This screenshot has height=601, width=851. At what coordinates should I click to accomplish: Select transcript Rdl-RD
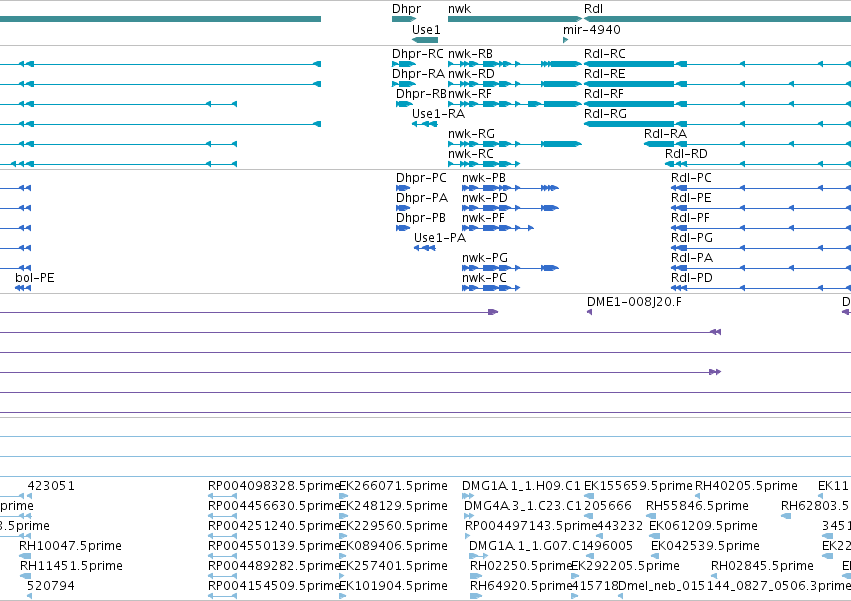(686, 154)
